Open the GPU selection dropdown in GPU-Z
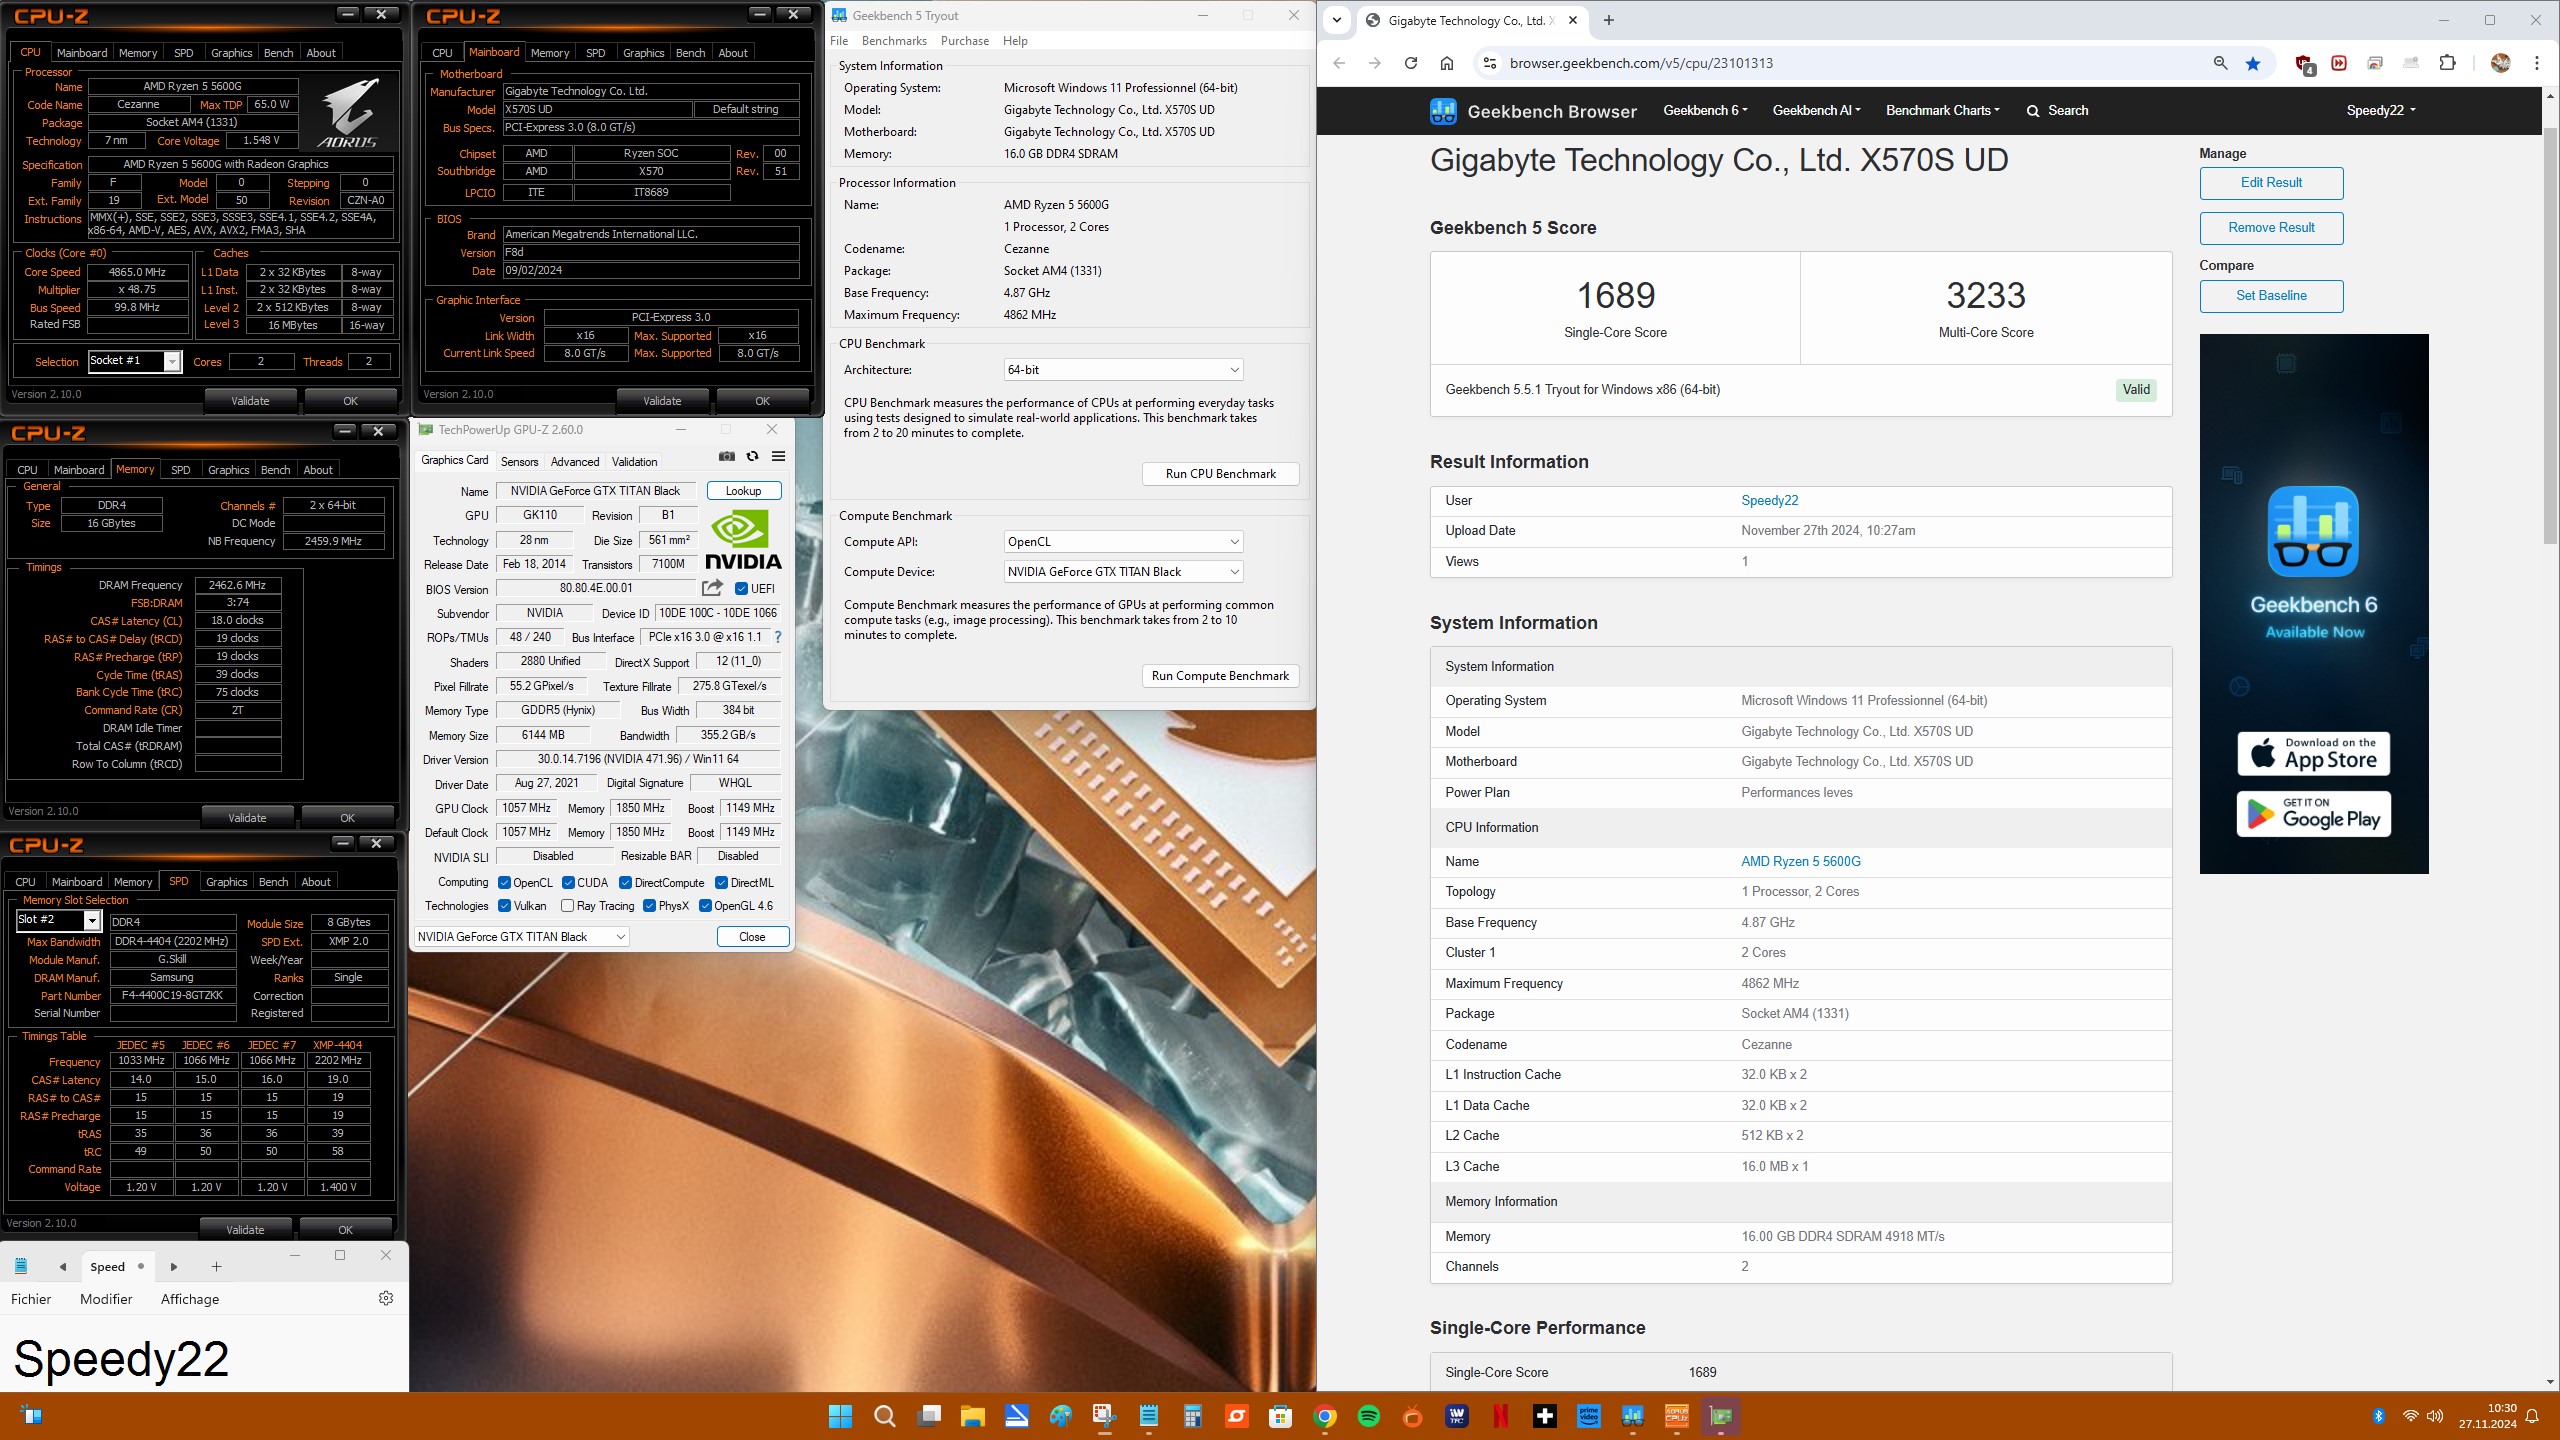This screenshot has height=1440, width=2560. pyautogui.click(x=521, y=937)
